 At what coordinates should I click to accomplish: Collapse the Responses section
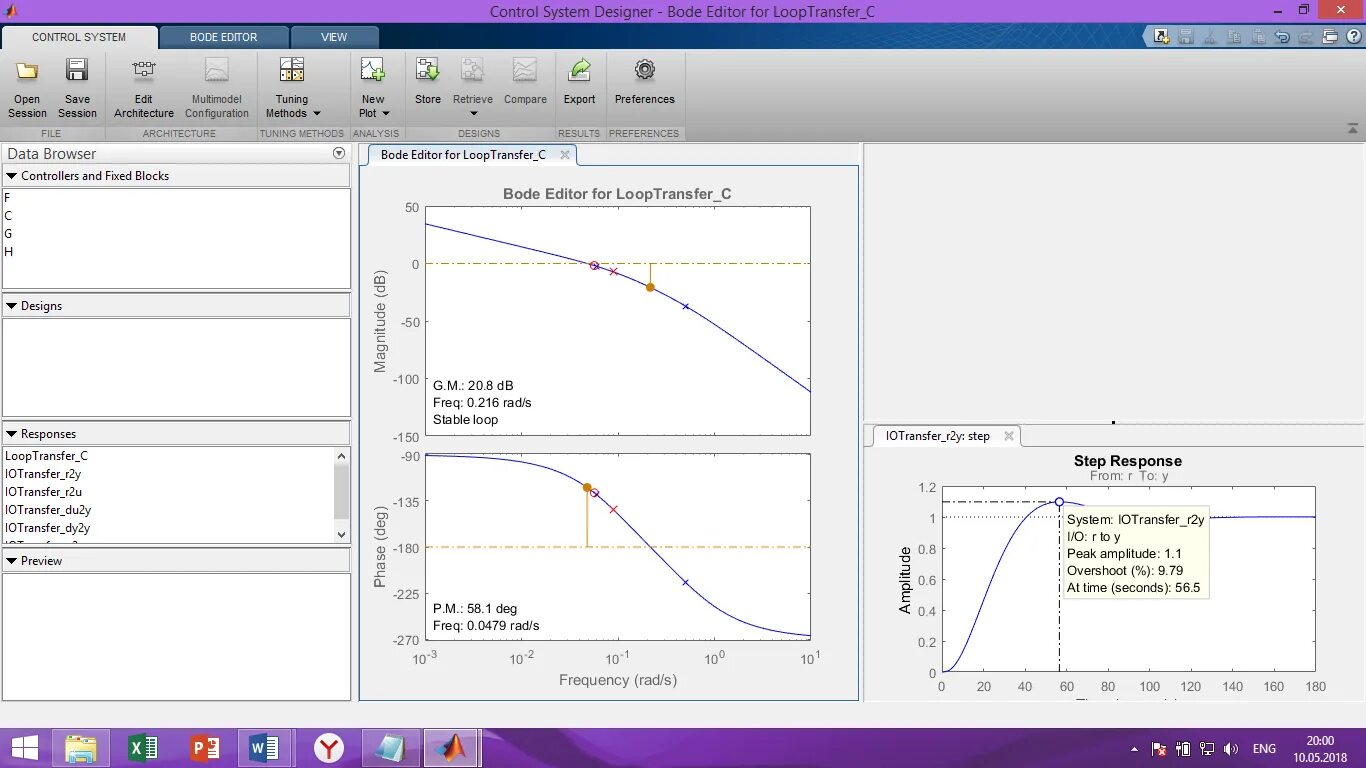pos(12,434)
